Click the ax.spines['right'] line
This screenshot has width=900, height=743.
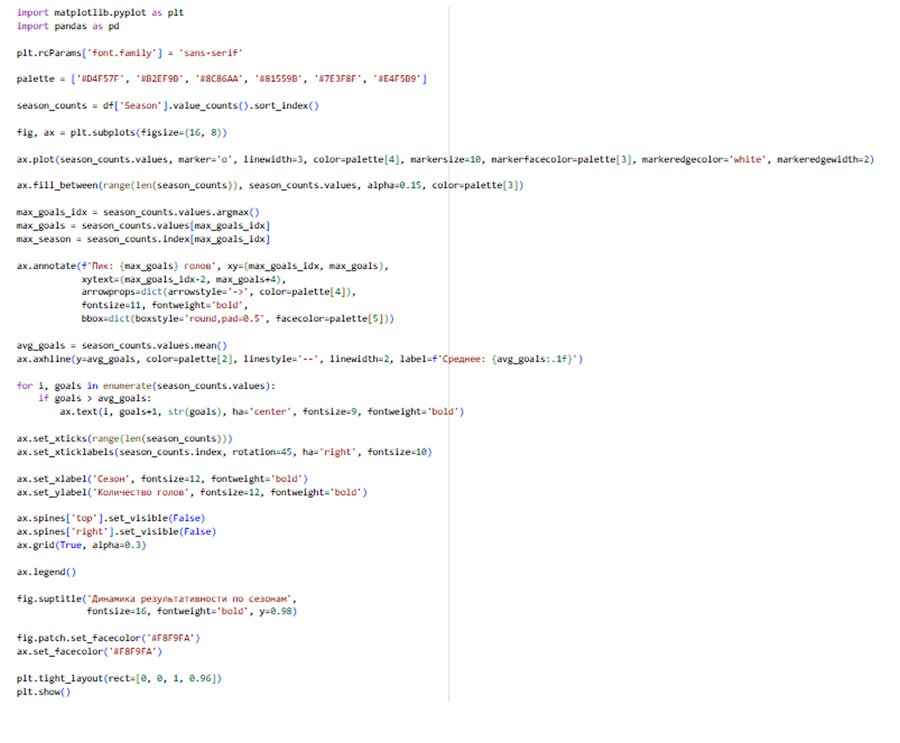point(117,532)
